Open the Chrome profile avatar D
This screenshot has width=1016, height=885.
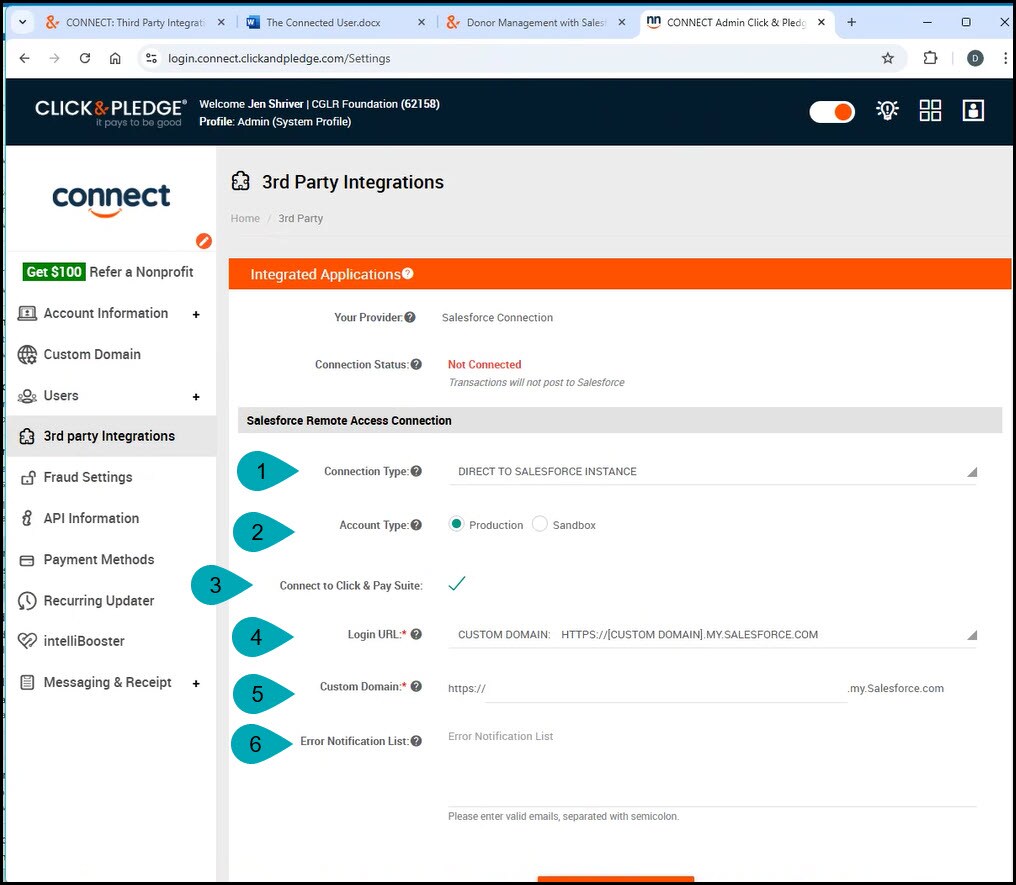(975, 58)
